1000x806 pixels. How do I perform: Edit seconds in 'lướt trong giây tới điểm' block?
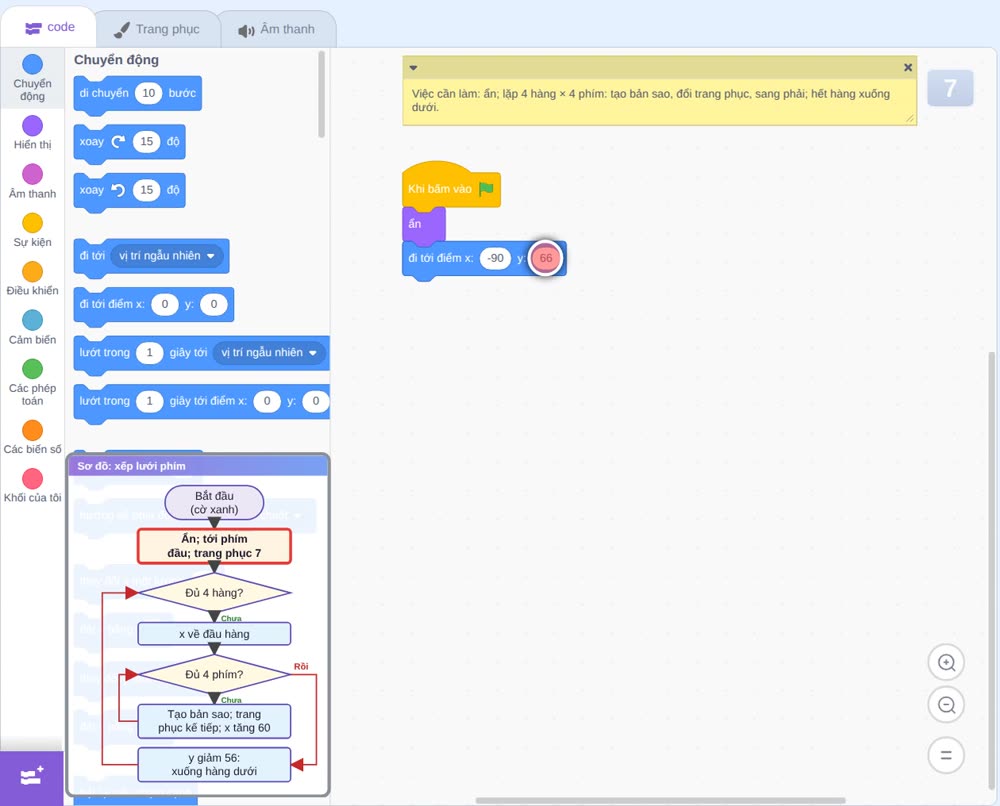point(149,401)
